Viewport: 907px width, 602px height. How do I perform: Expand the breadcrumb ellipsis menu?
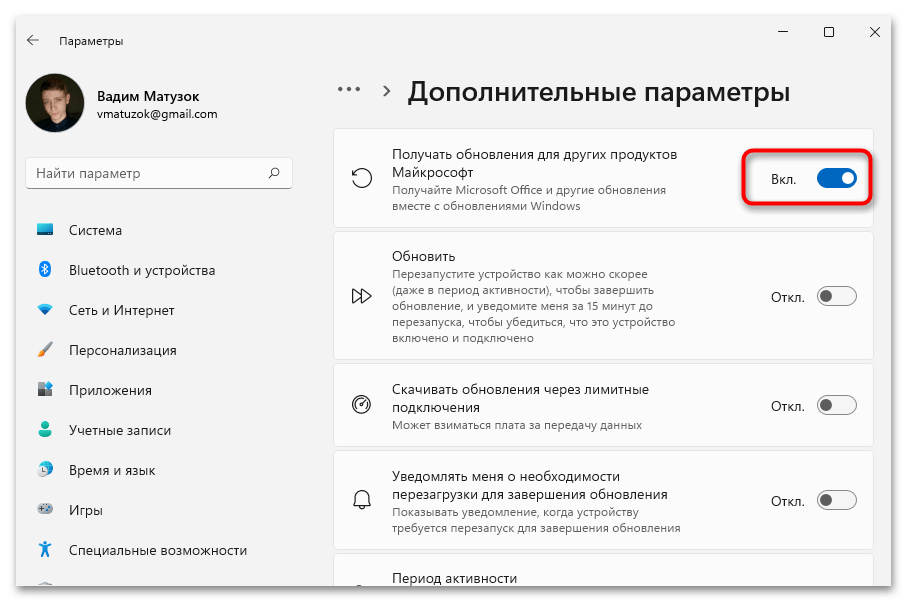coord(348,90)
